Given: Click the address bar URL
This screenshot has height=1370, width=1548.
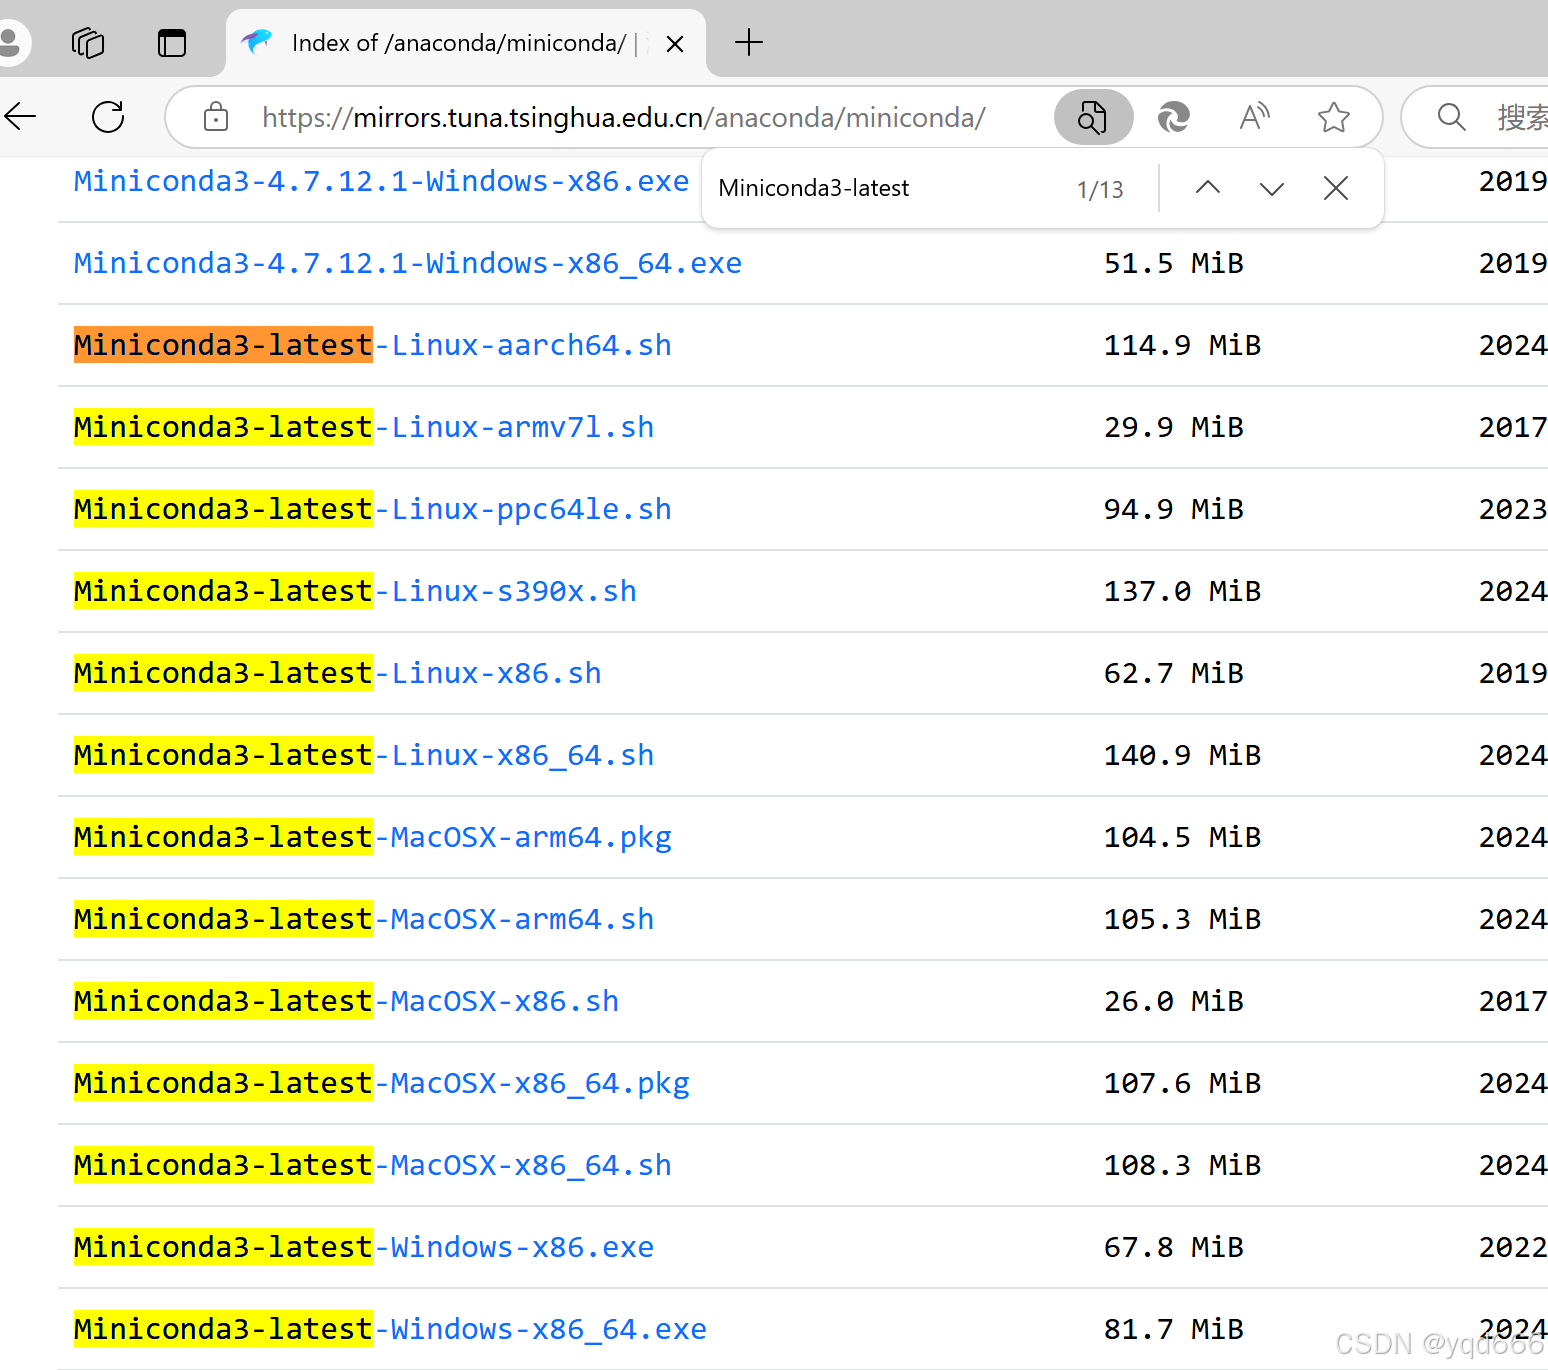Looking at the screenshot, I should click(x=624, y=118).
